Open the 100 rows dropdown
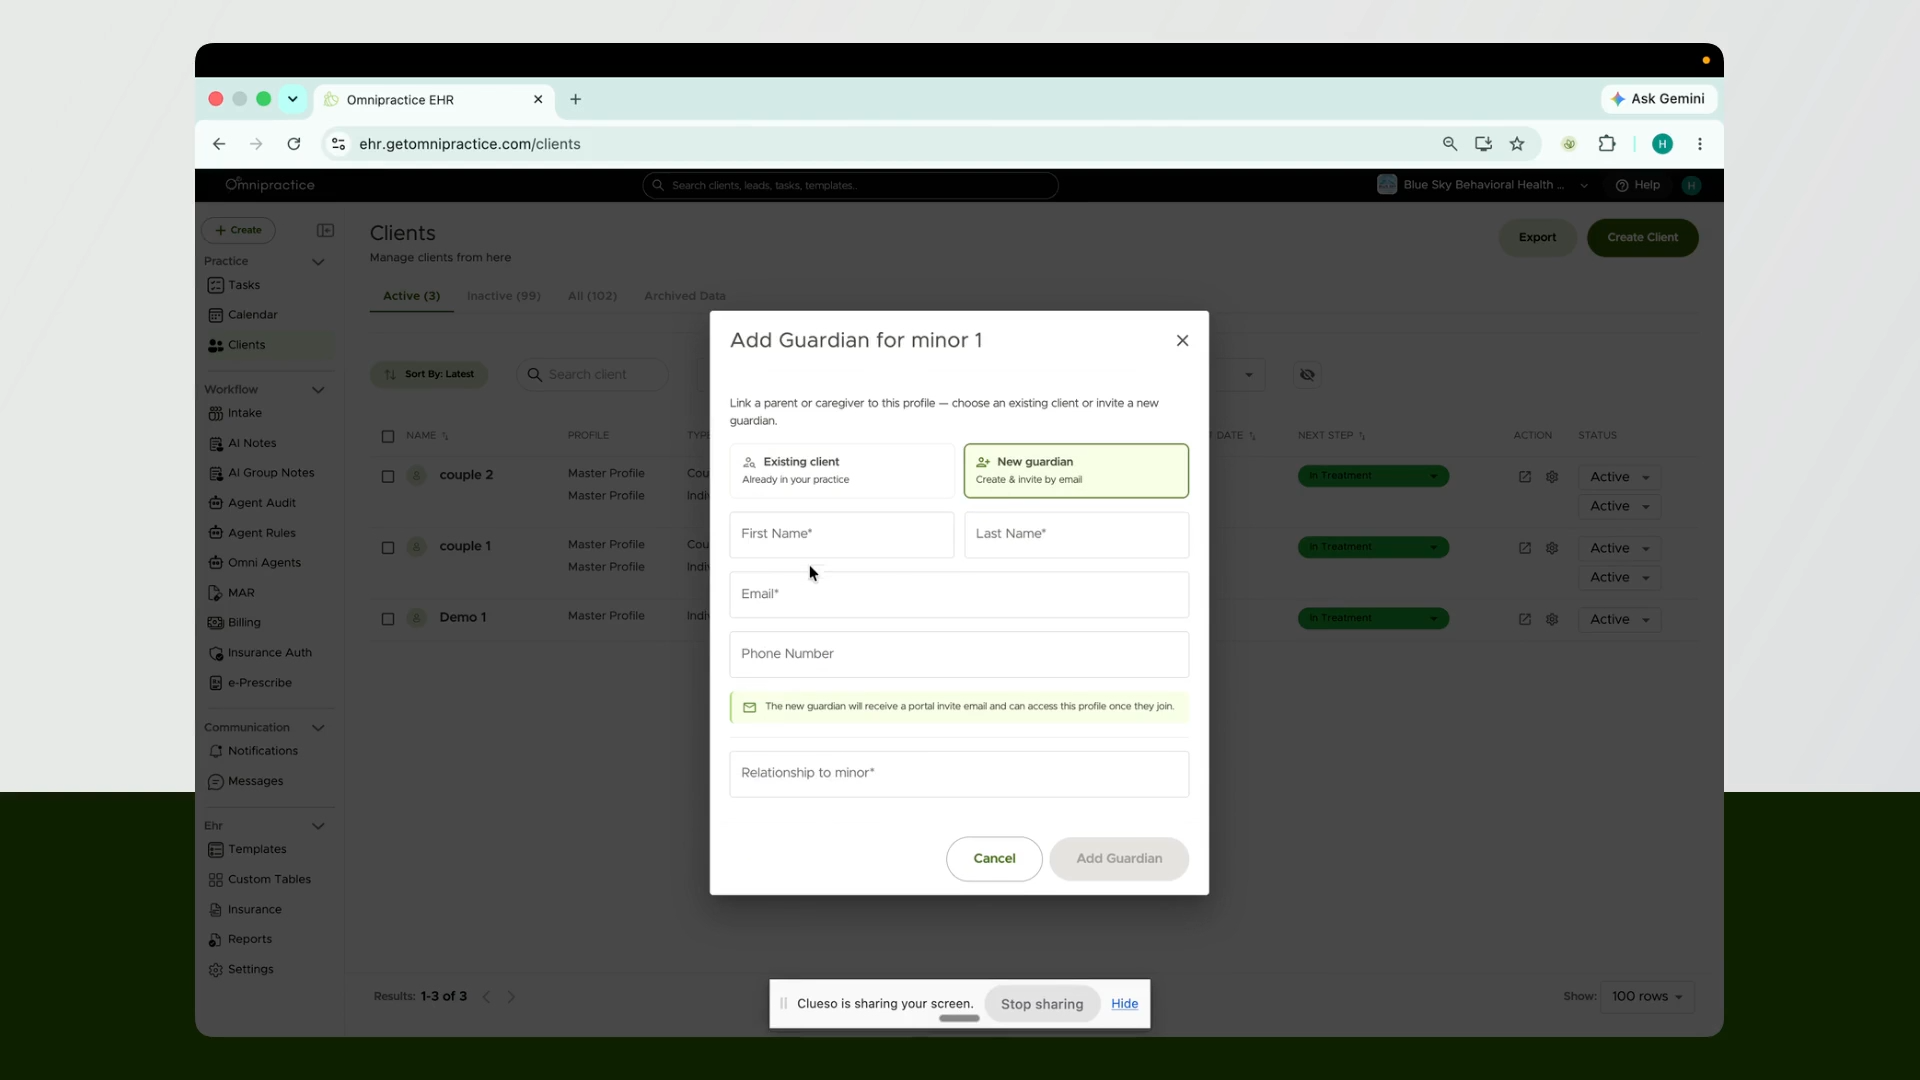The width and height of the screenshot is (1920, 1080). (x=1647, y=997)
